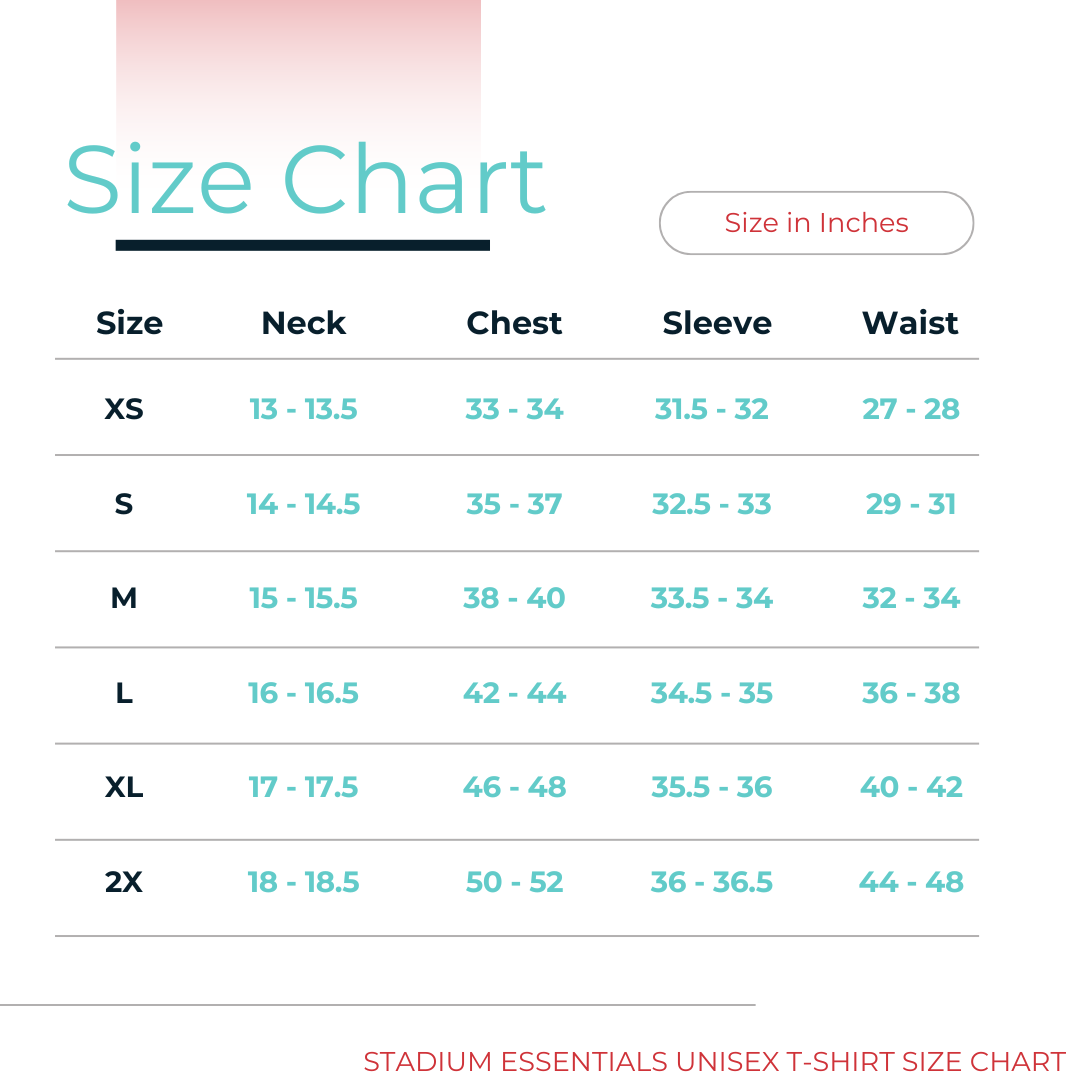This screenshot has height=1080, width=1080.
Task: Select the Neck column header
Action: click(x=303, y=323)
